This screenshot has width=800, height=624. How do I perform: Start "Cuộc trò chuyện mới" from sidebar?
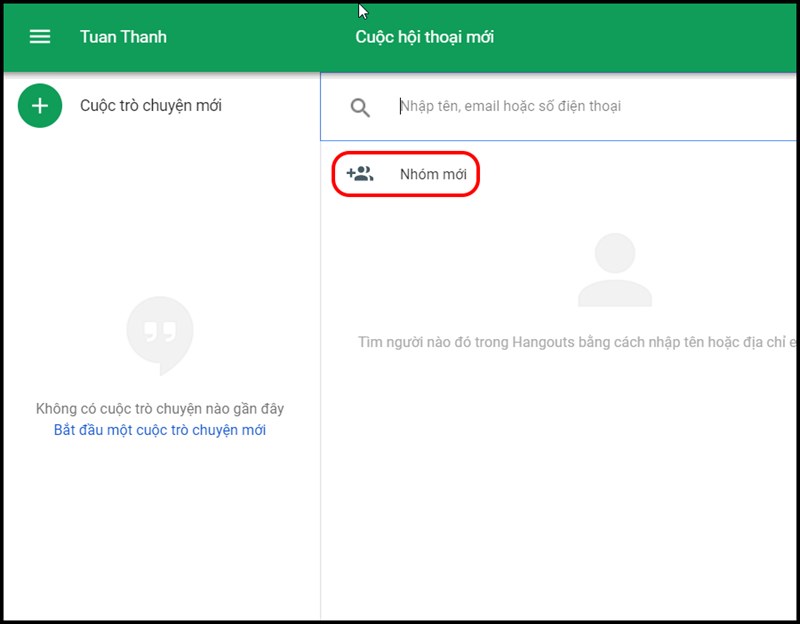[151, 106]
